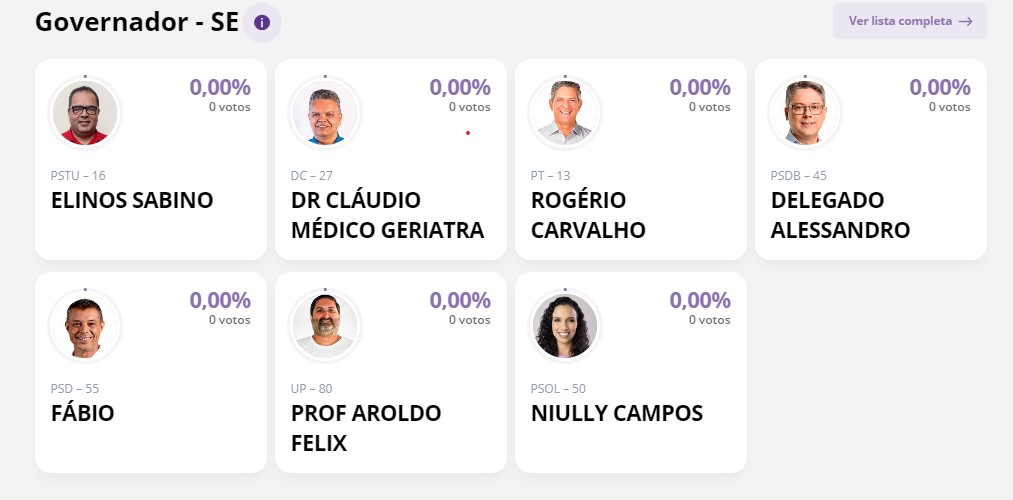Click the info icon beside Governador - SE
1013x500 pixels.
coord(262,22)
